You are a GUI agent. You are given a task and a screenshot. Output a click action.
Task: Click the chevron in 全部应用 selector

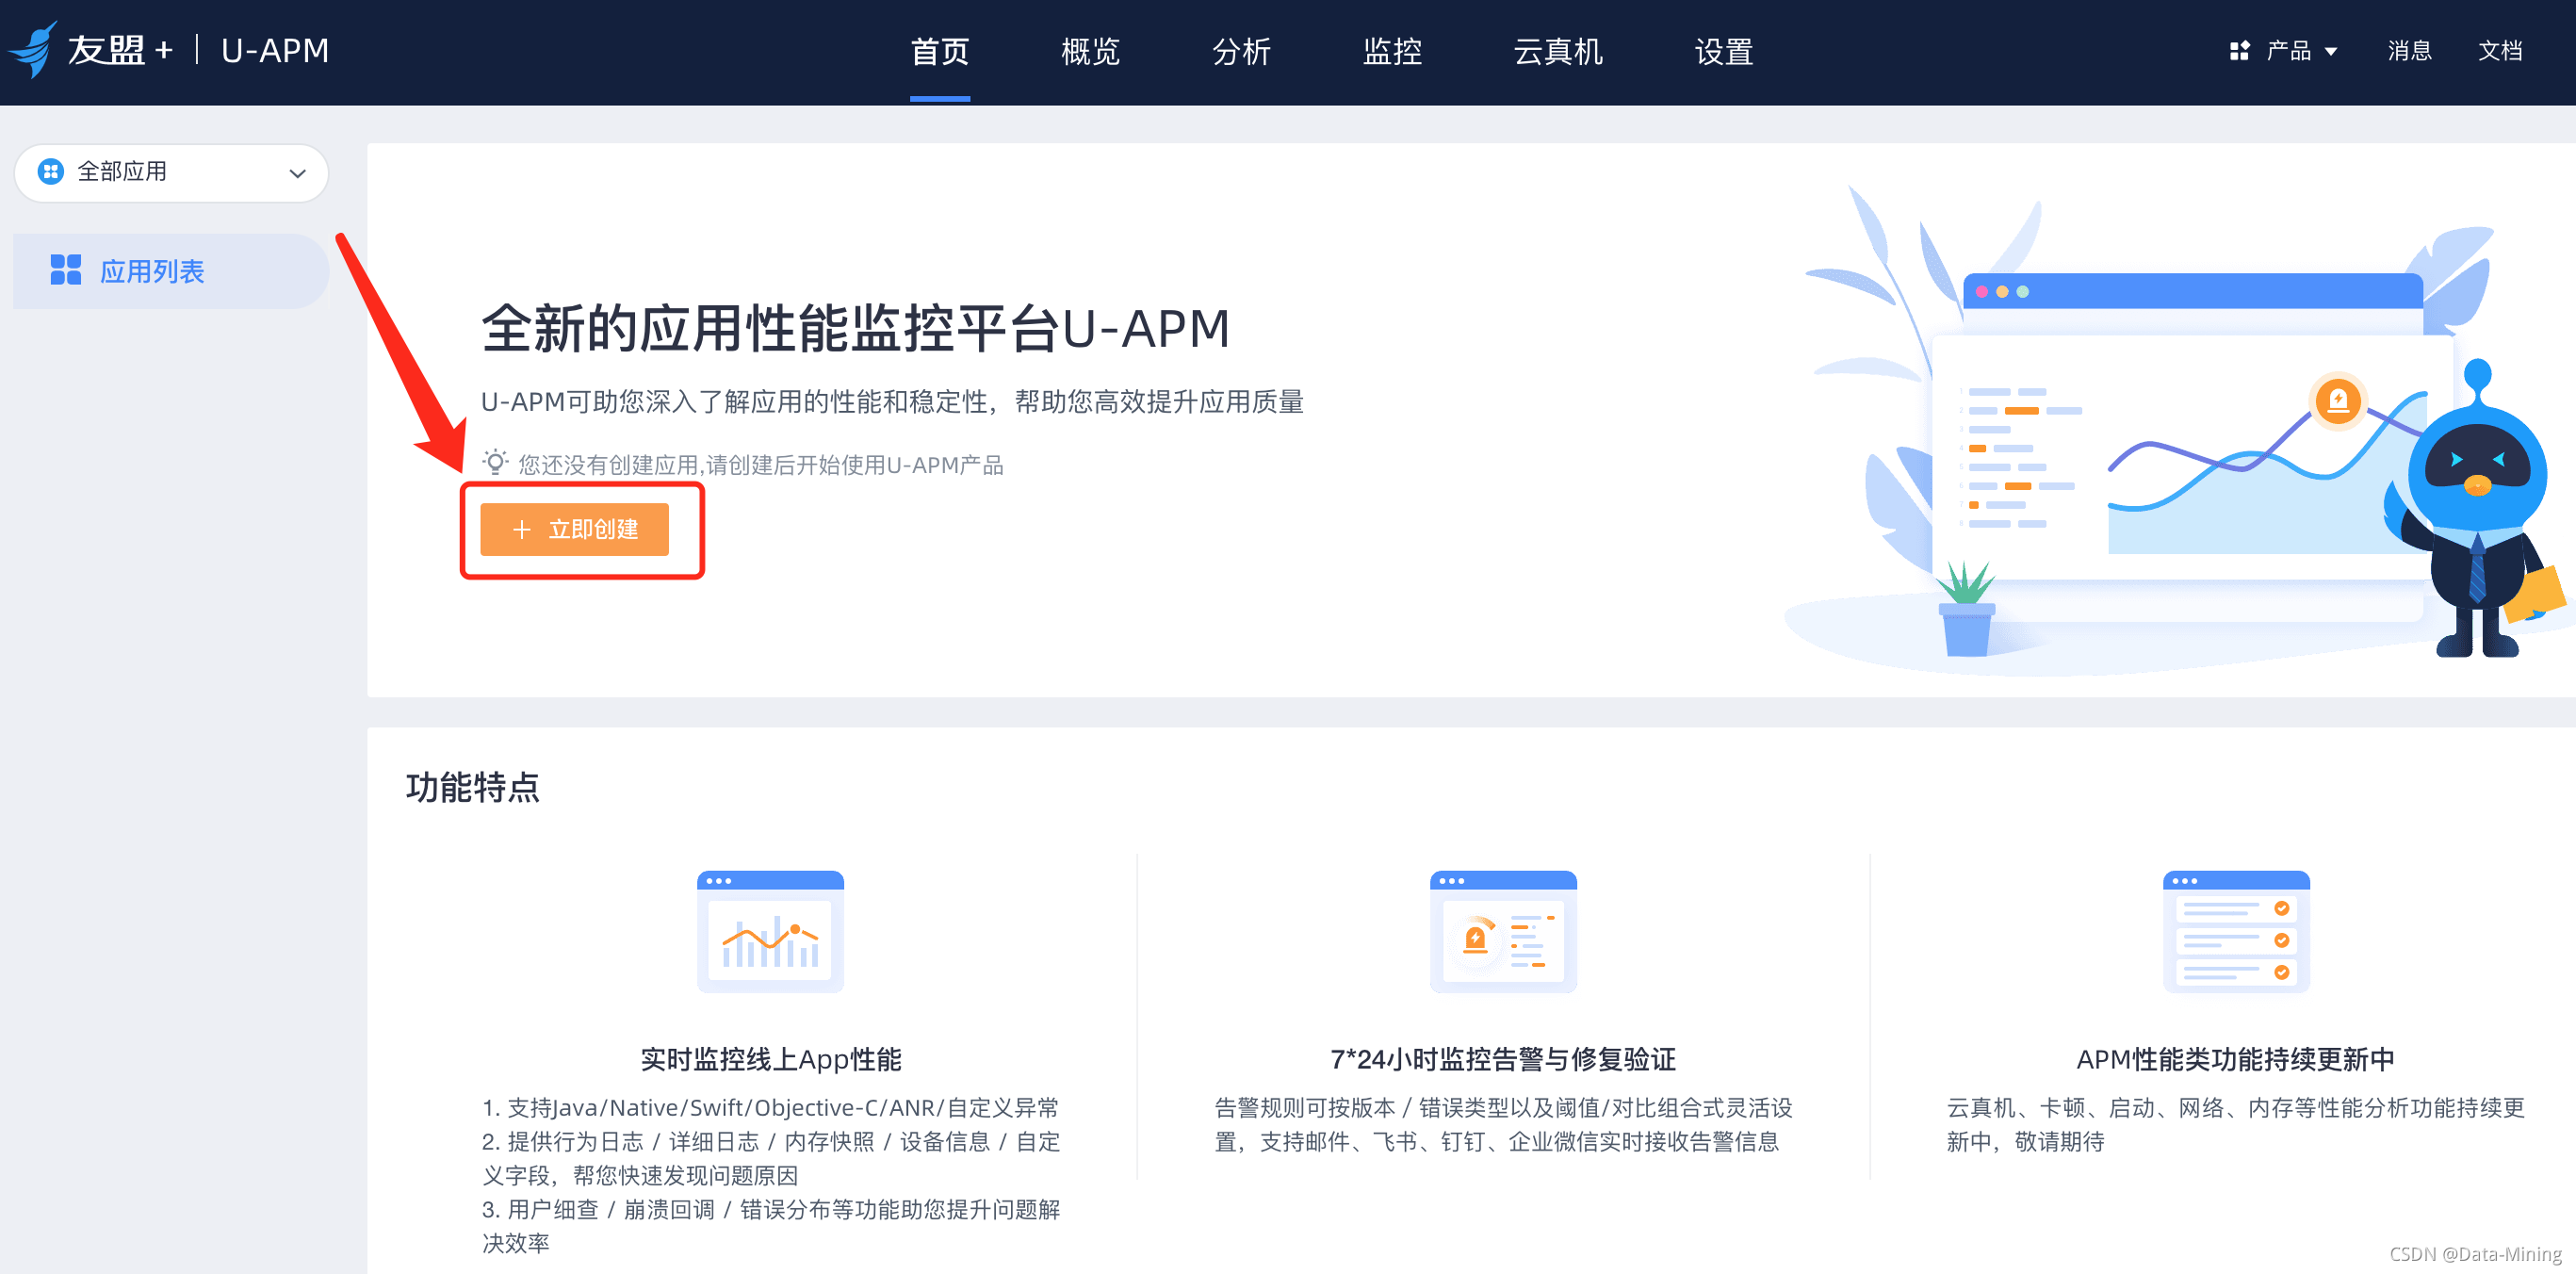(297, 173)
